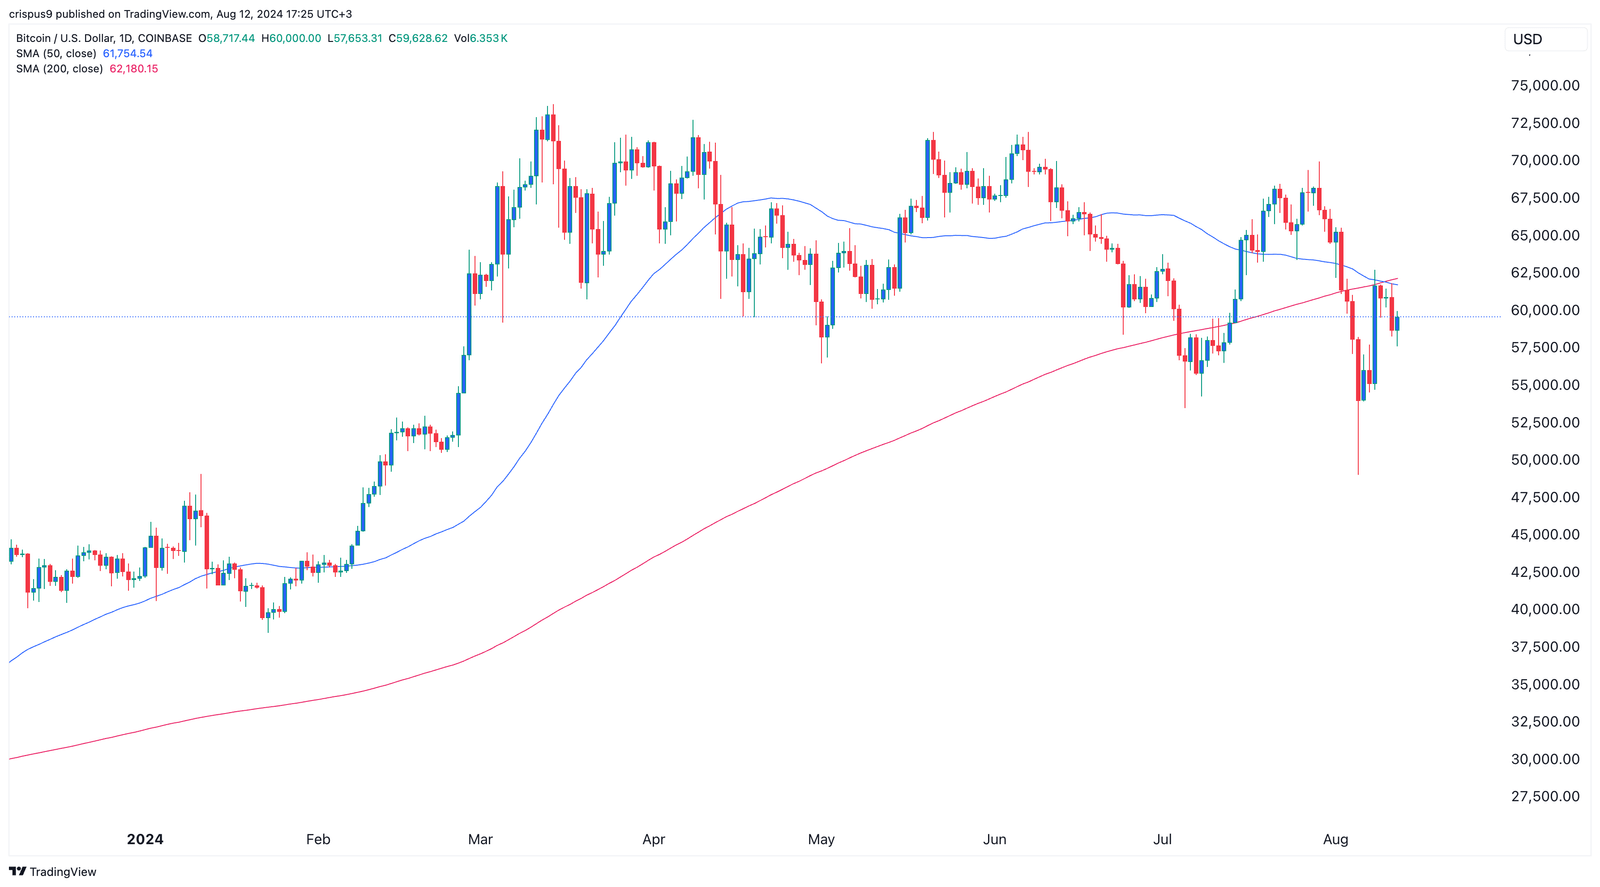Click the published on TradingView.com attribution line
The image size is (1600, 887).
(181, 14)
